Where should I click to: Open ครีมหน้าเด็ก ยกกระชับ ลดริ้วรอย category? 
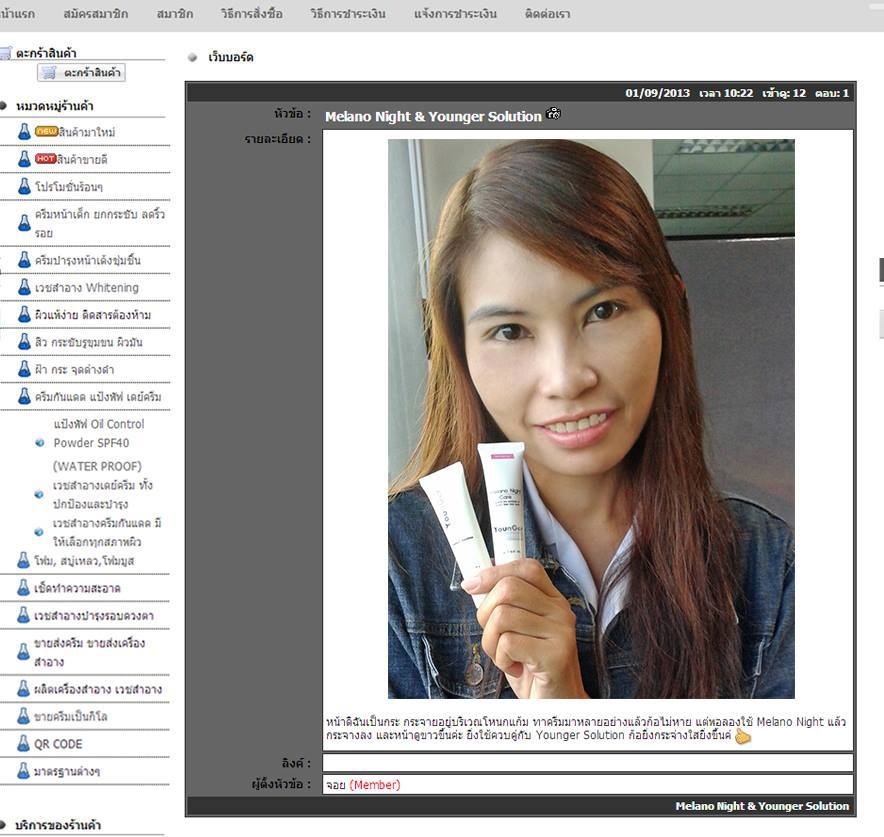[x=100, y=223]
